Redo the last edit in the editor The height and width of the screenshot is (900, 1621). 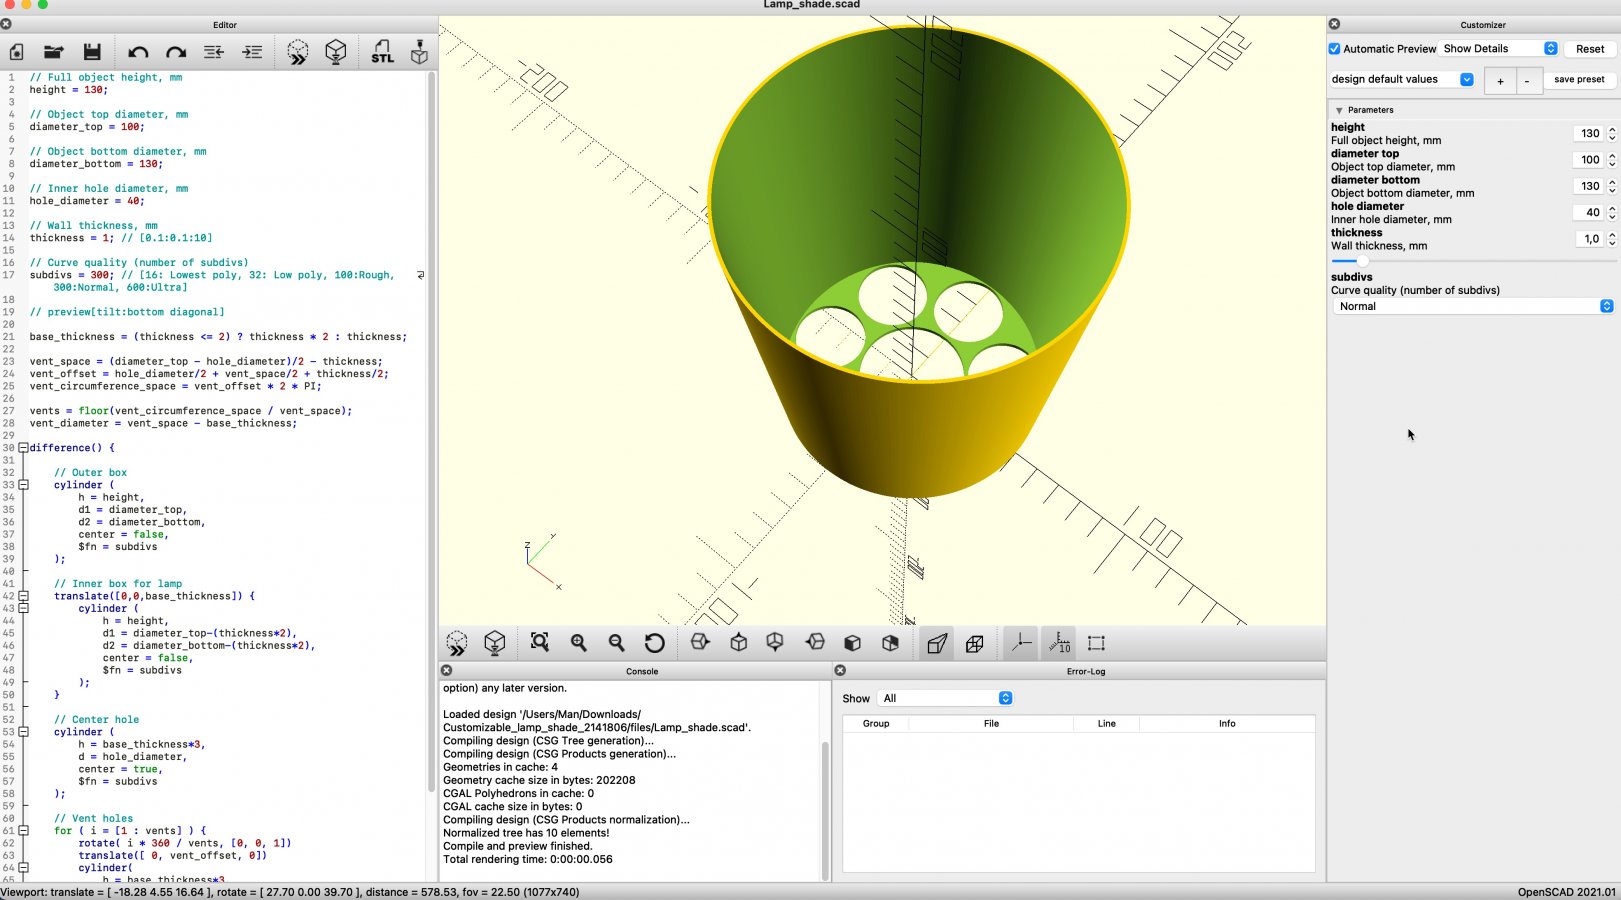tap(176, 52)
